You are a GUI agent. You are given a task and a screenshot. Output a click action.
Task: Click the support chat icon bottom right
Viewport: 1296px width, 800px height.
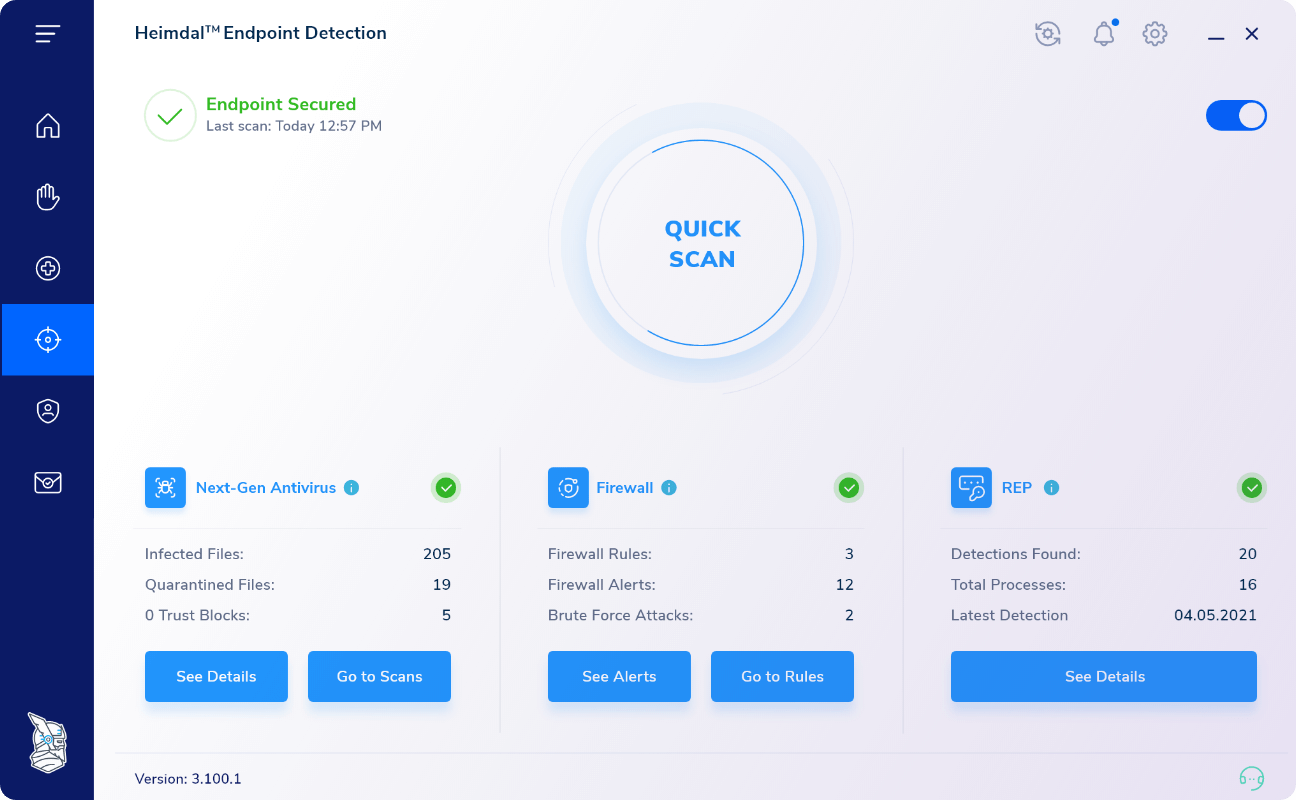point(1251,776)
